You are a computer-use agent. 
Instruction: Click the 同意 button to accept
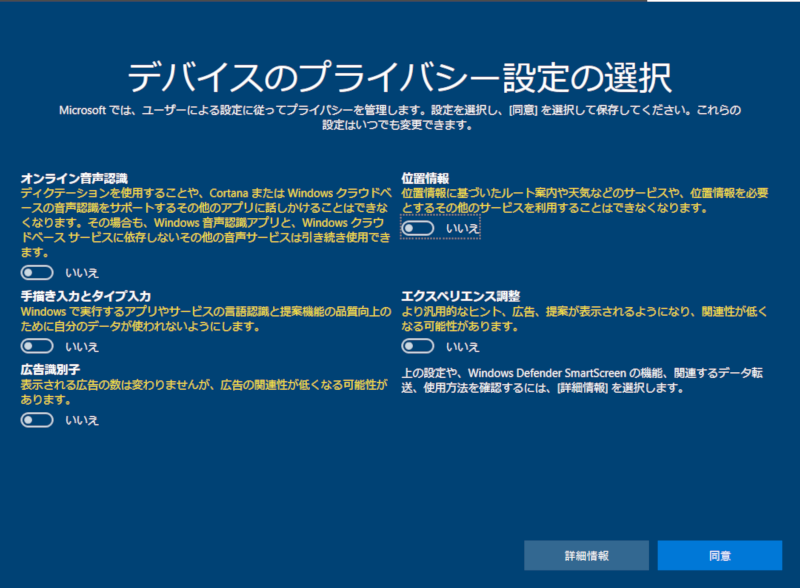tap(719, 555)
